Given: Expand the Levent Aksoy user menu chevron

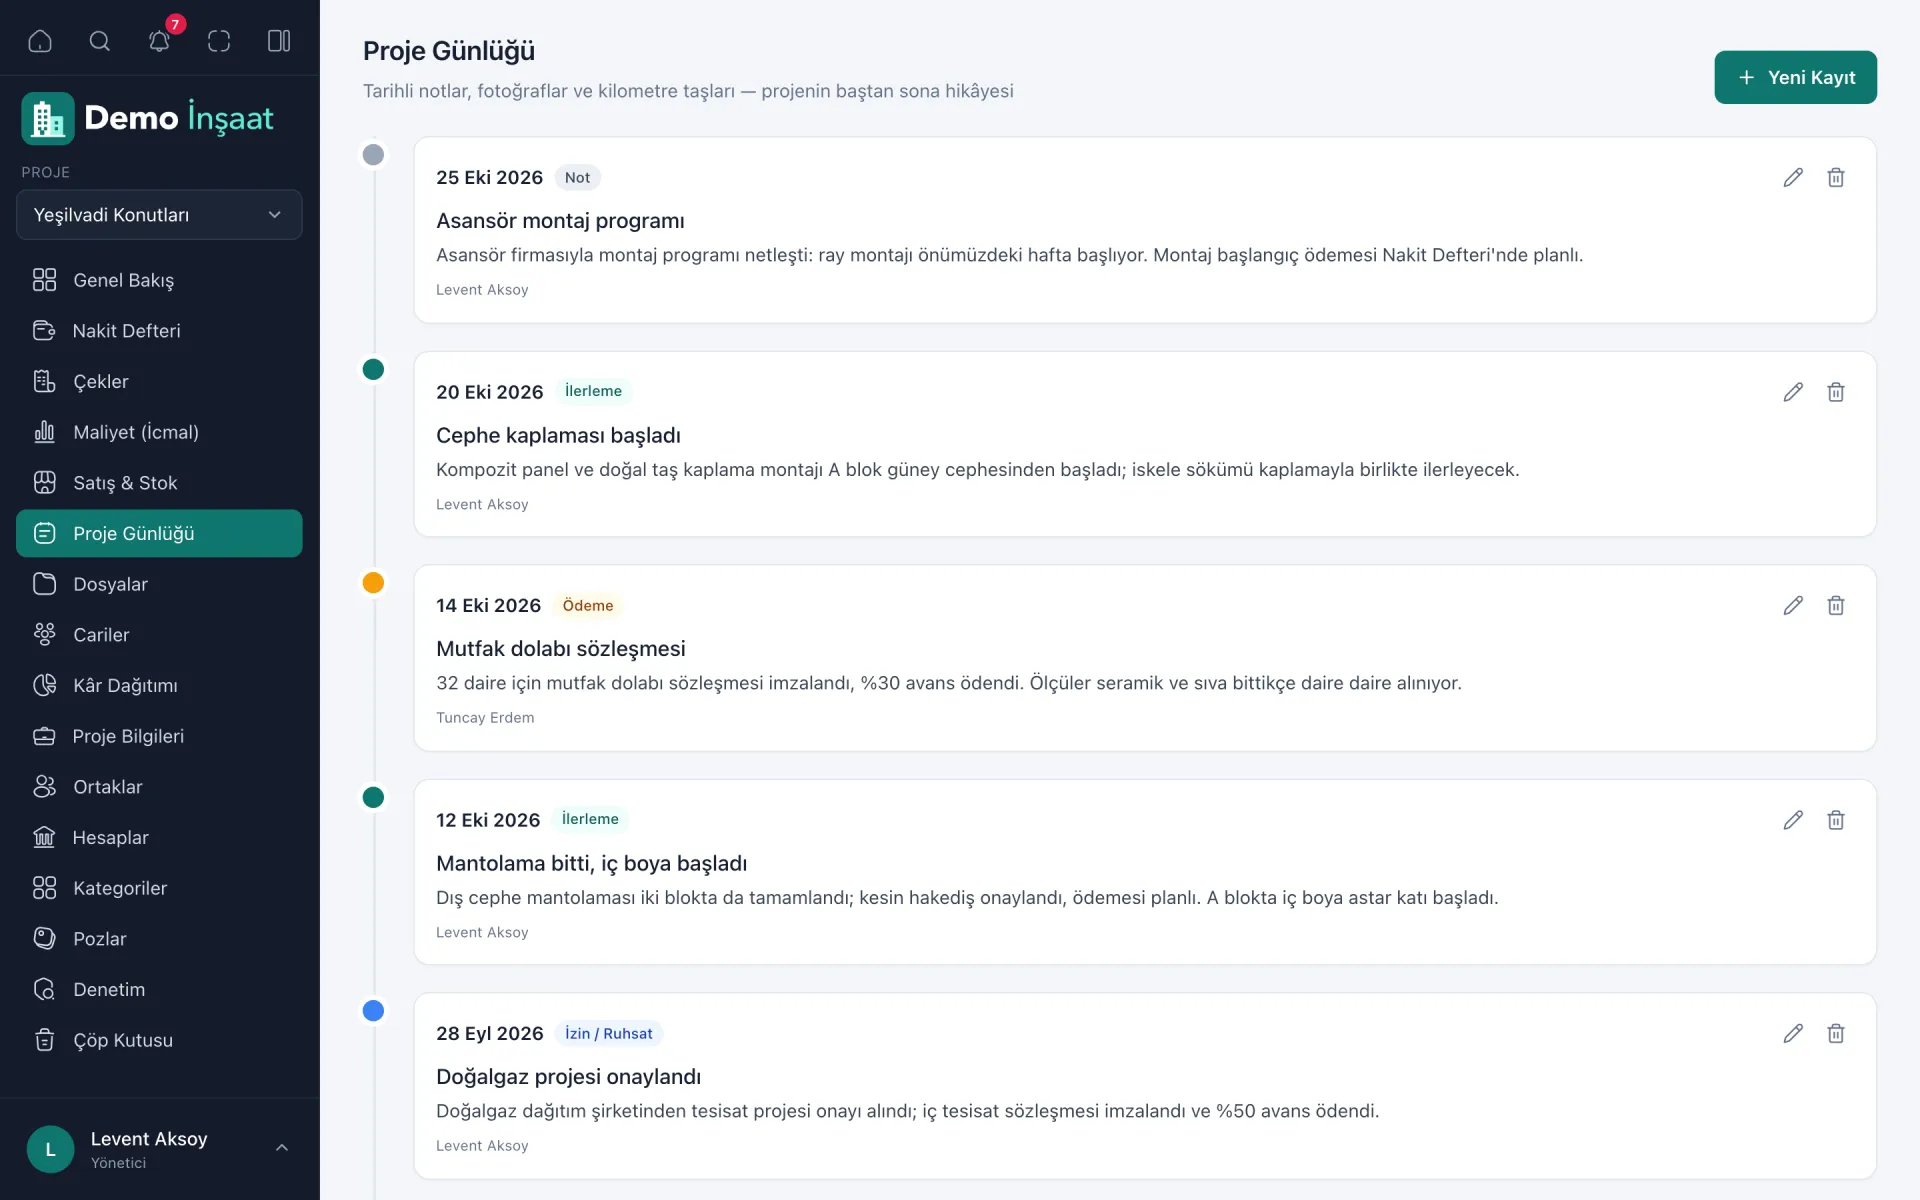Looking at the screenshot, I should pos(282,1148).
